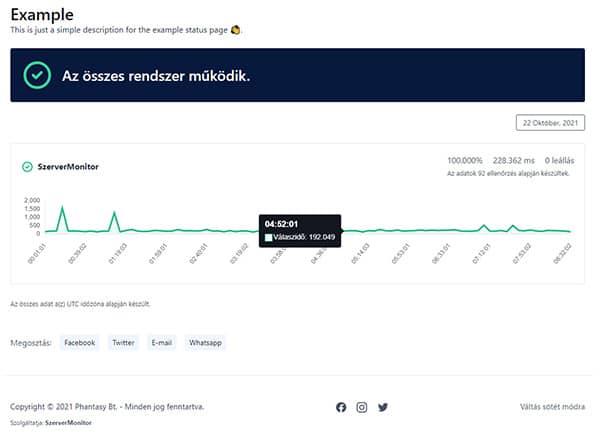Viewport: 600px width, 440px height.
Task: Click the 100.000% uptime statistic
Action: click(x=467, y=160)
